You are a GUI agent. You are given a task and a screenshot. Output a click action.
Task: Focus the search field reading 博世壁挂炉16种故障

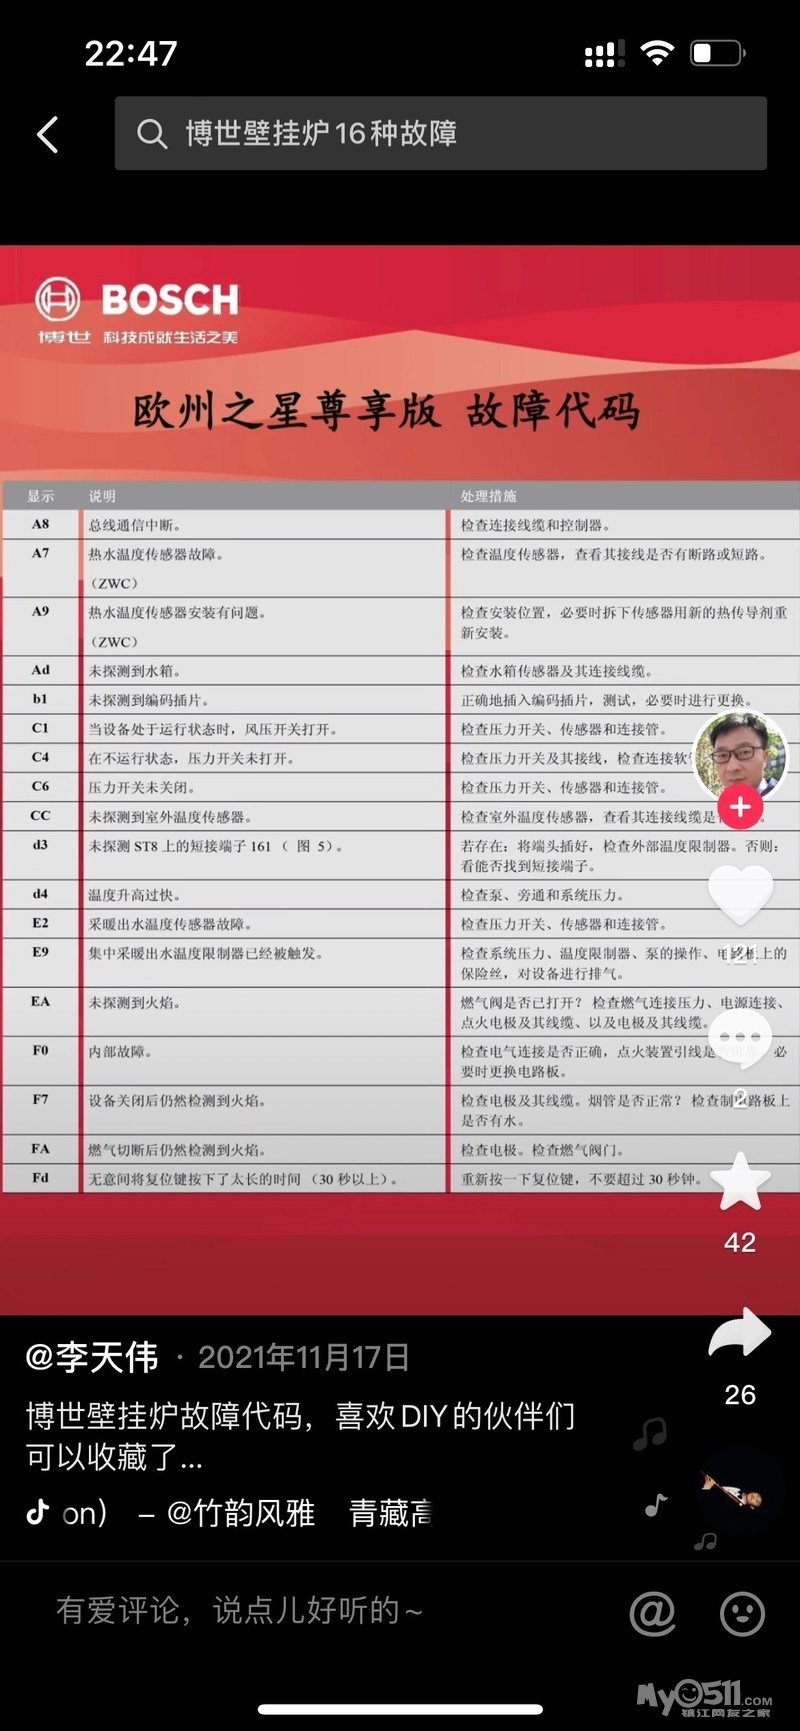(x=441, y=133)
